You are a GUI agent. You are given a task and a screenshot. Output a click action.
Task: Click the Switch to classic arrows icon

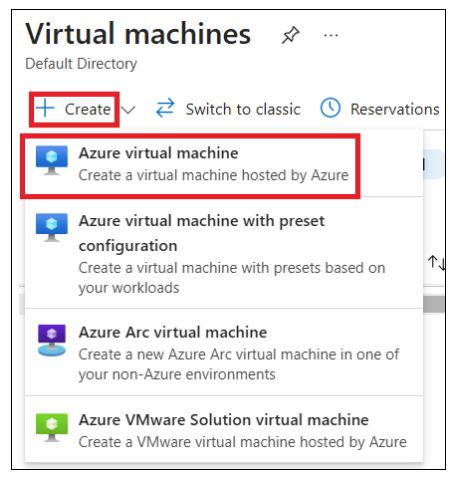[165, 108]
